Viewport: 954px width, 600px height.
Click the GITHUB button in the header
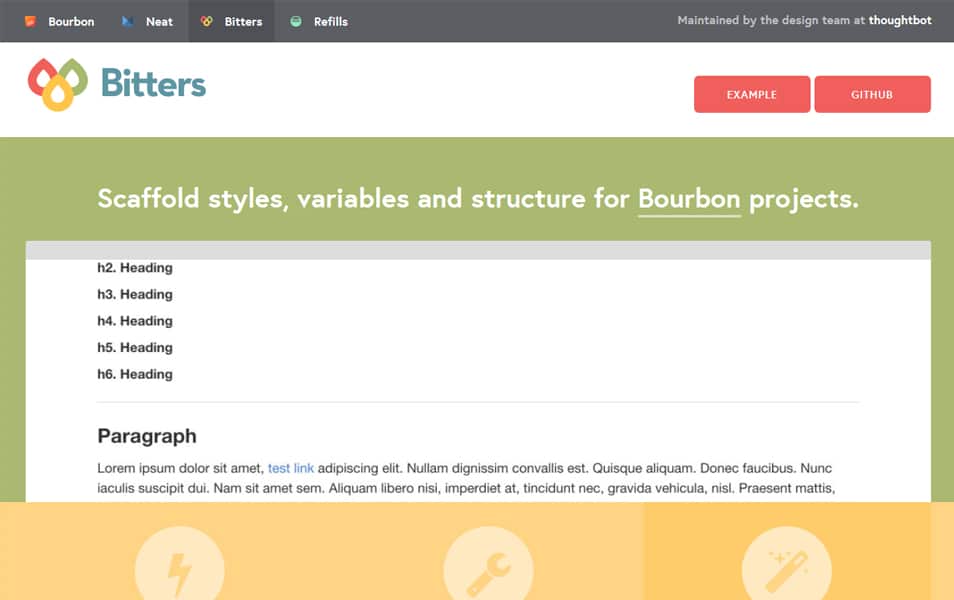[x=872, y=94]
